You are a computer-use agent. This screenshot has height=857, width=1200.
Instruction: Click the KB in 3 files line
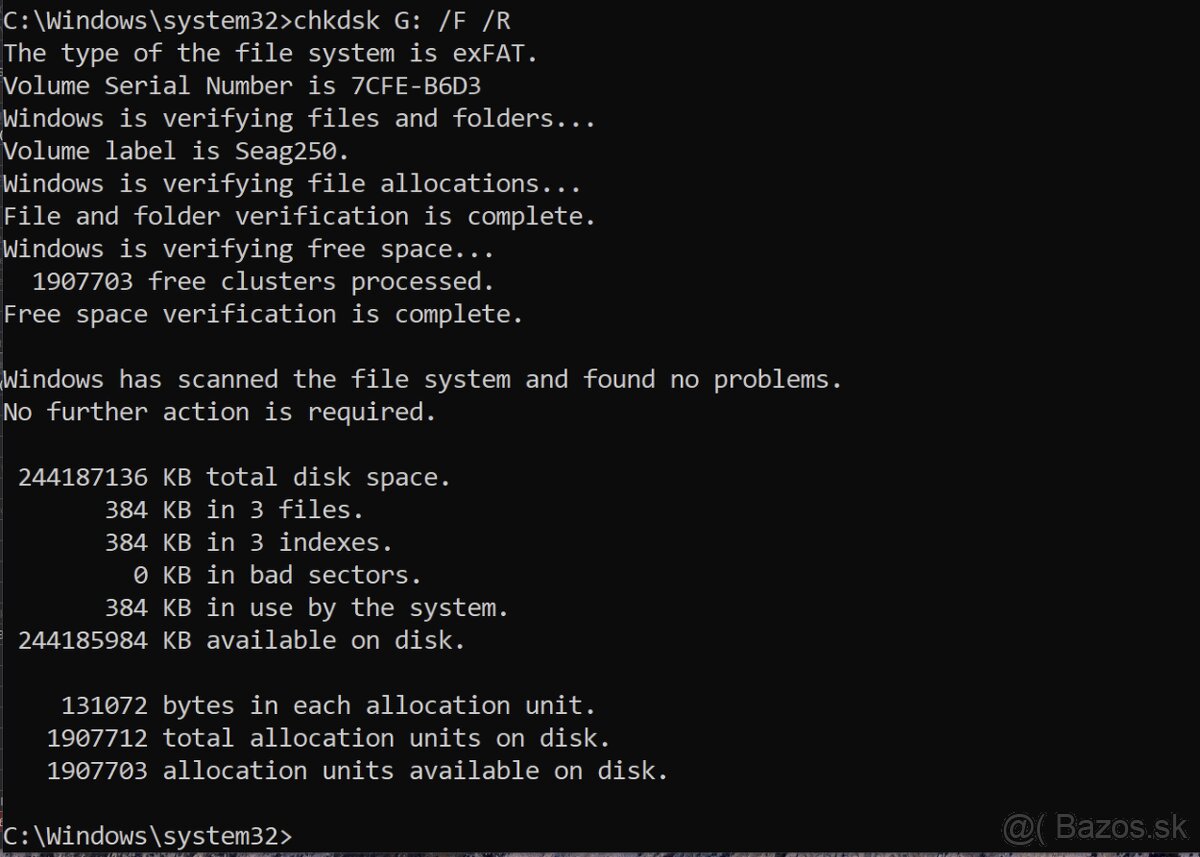[234, 510]
